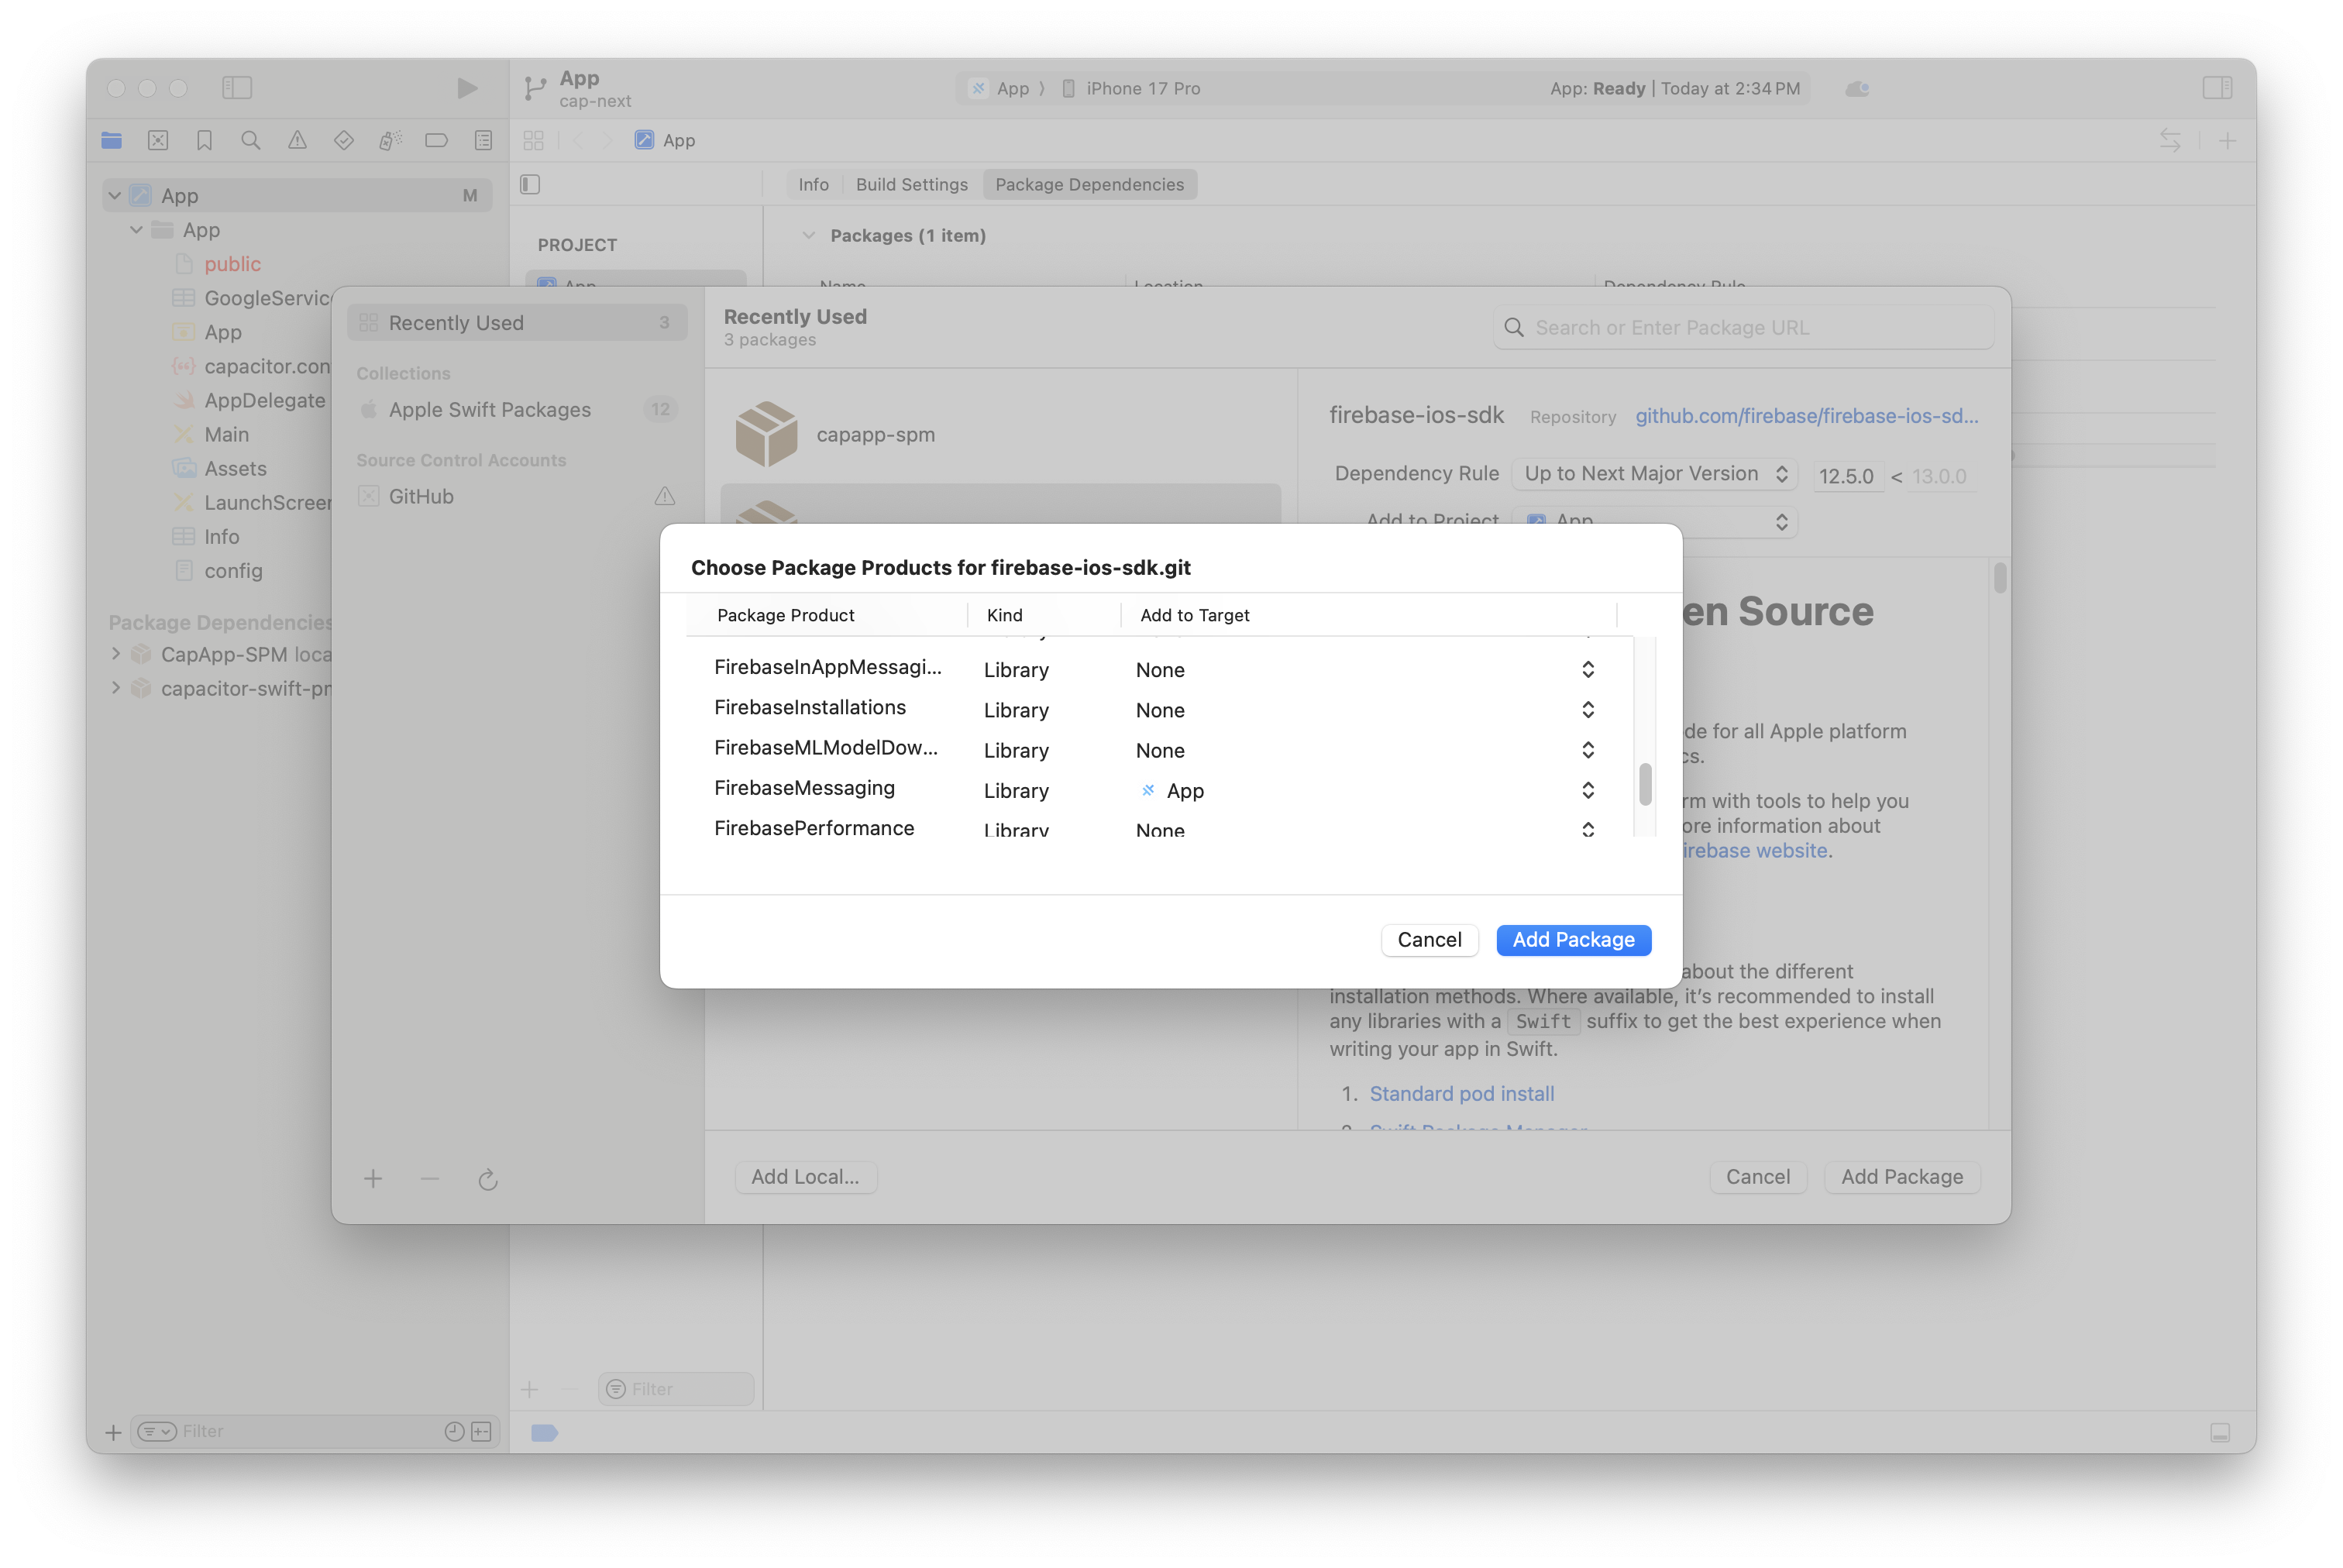Click the Run play button
Viewport: 2343px width, 1568px height.
point(466,88)
